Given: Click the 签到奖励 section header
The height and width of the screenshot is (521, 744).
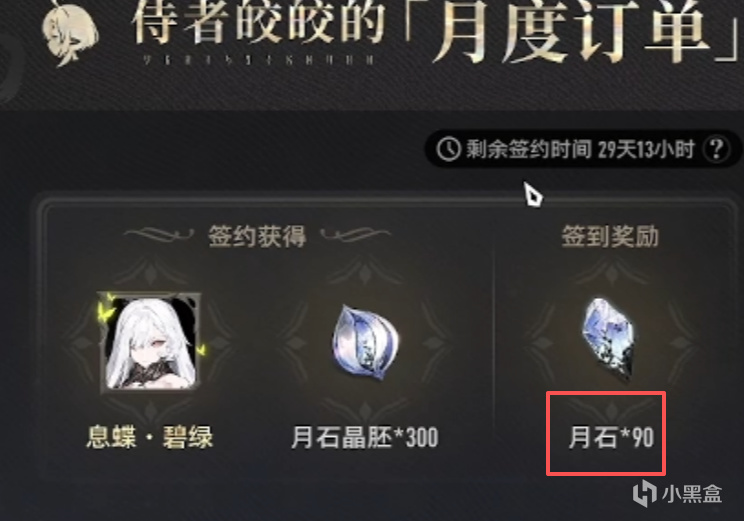Looking at the screenshot, I should pos(610,236).
